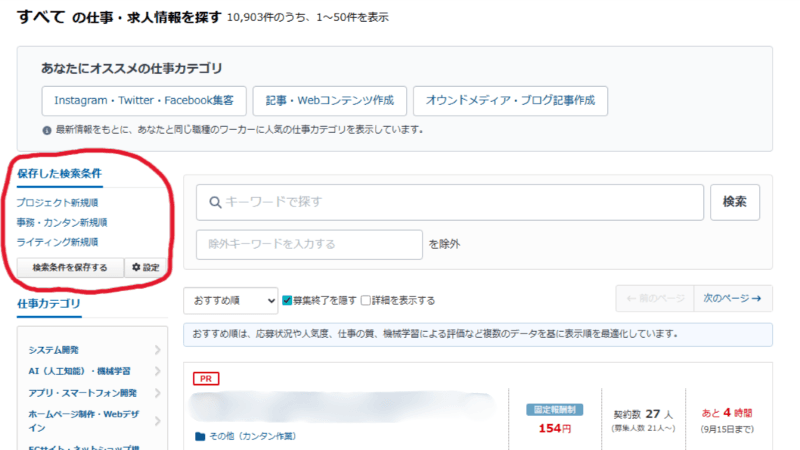Click the disabled 前のページ button
Viewport: 800px width, 450px height.
[655, 298]
